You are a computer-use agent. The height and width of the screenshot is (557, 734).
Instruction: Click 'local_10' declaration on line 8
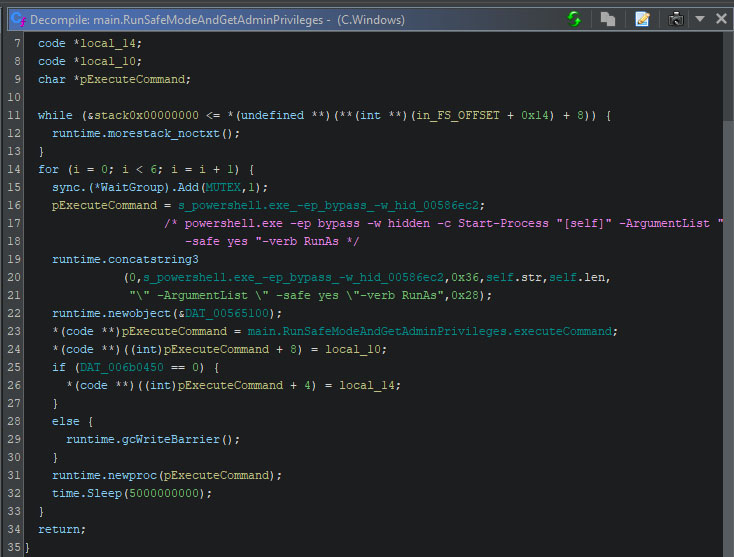tap(108, 61)
